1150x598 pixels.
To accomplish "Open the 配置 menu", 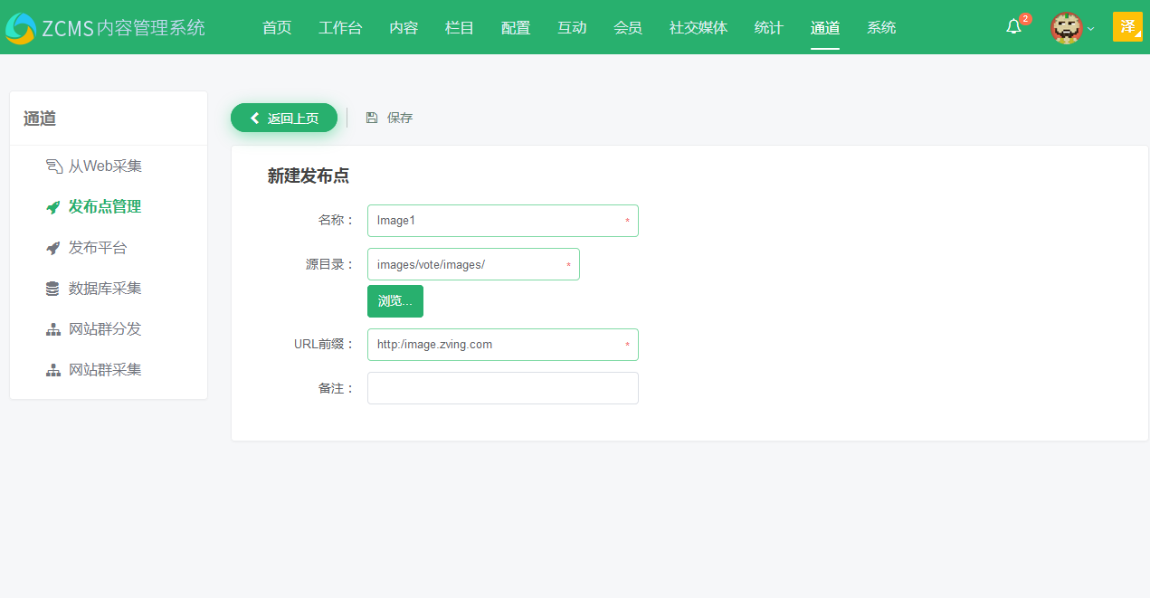I will pyautogui.click(x=515, y=28).
